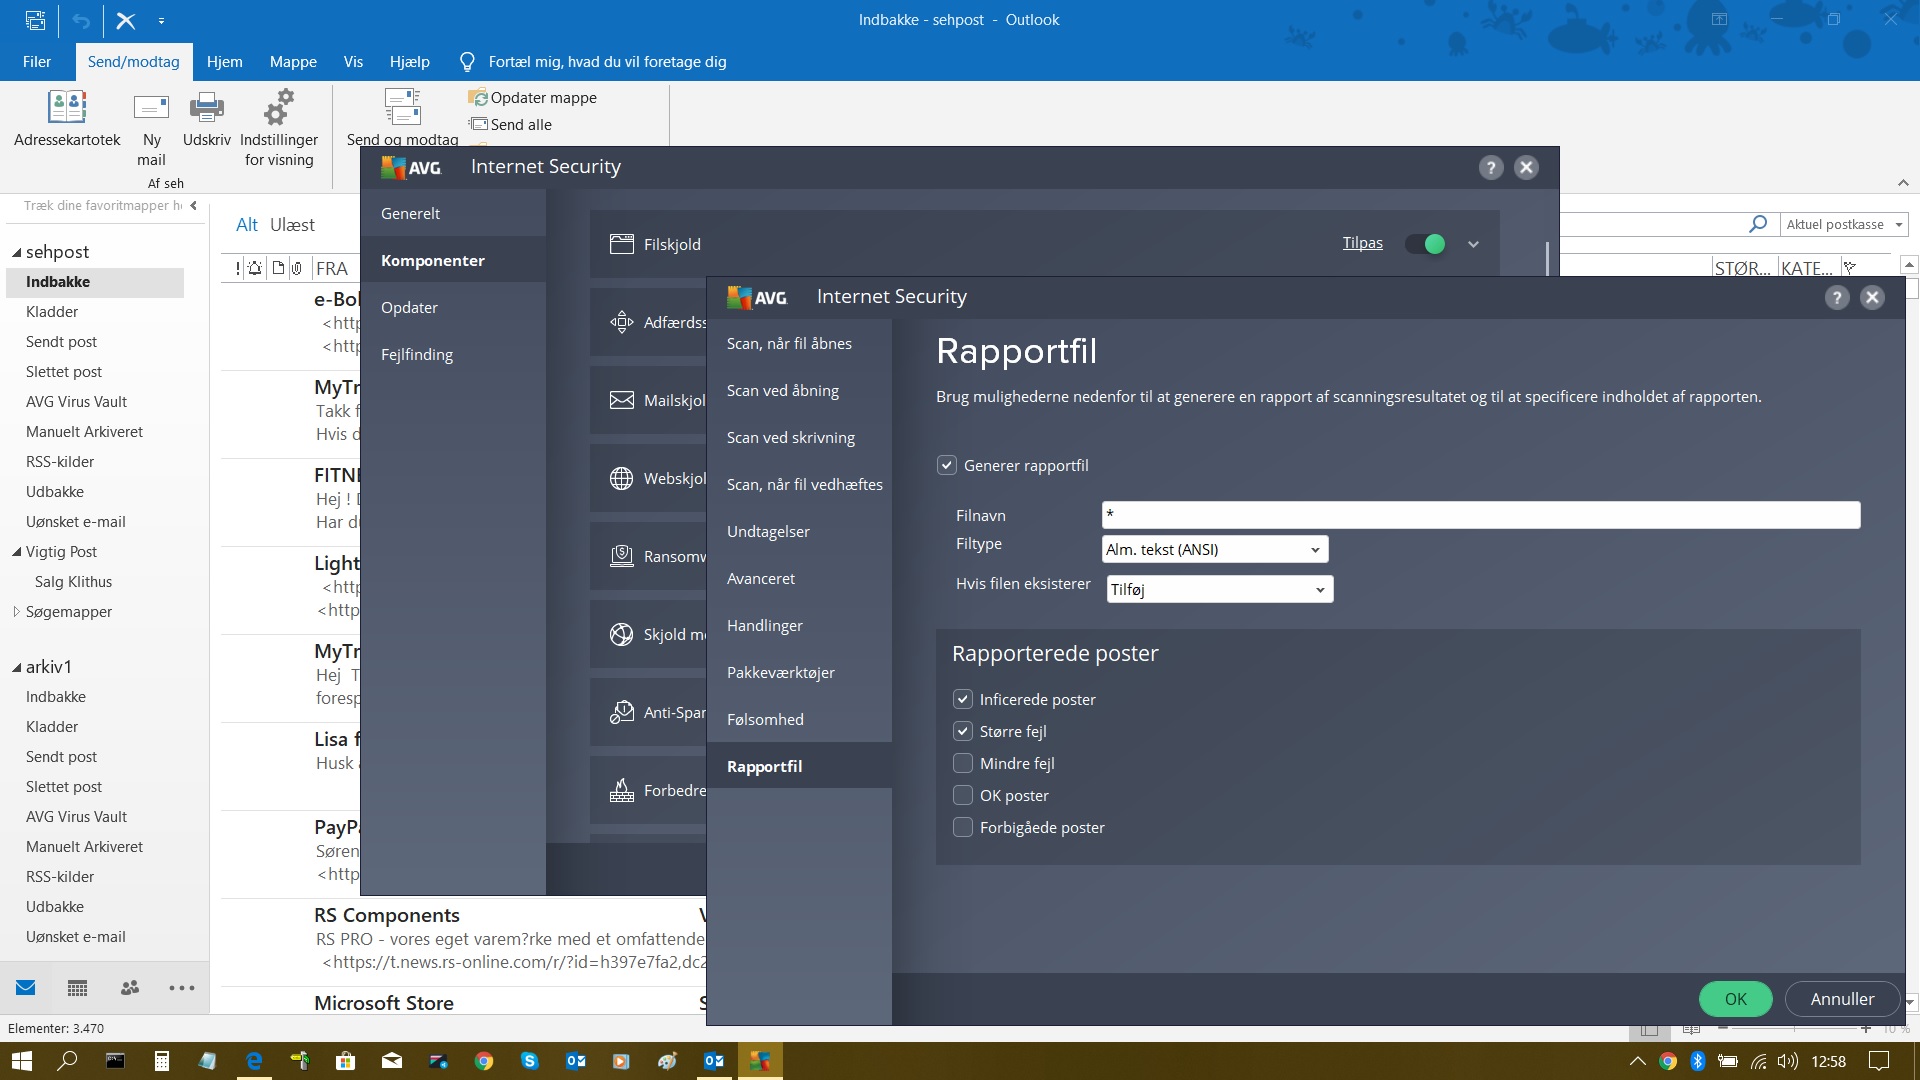Click the Forbedret firewall component icon
The height and width of the screenshot is (1080, 1920).
[622, 790]
